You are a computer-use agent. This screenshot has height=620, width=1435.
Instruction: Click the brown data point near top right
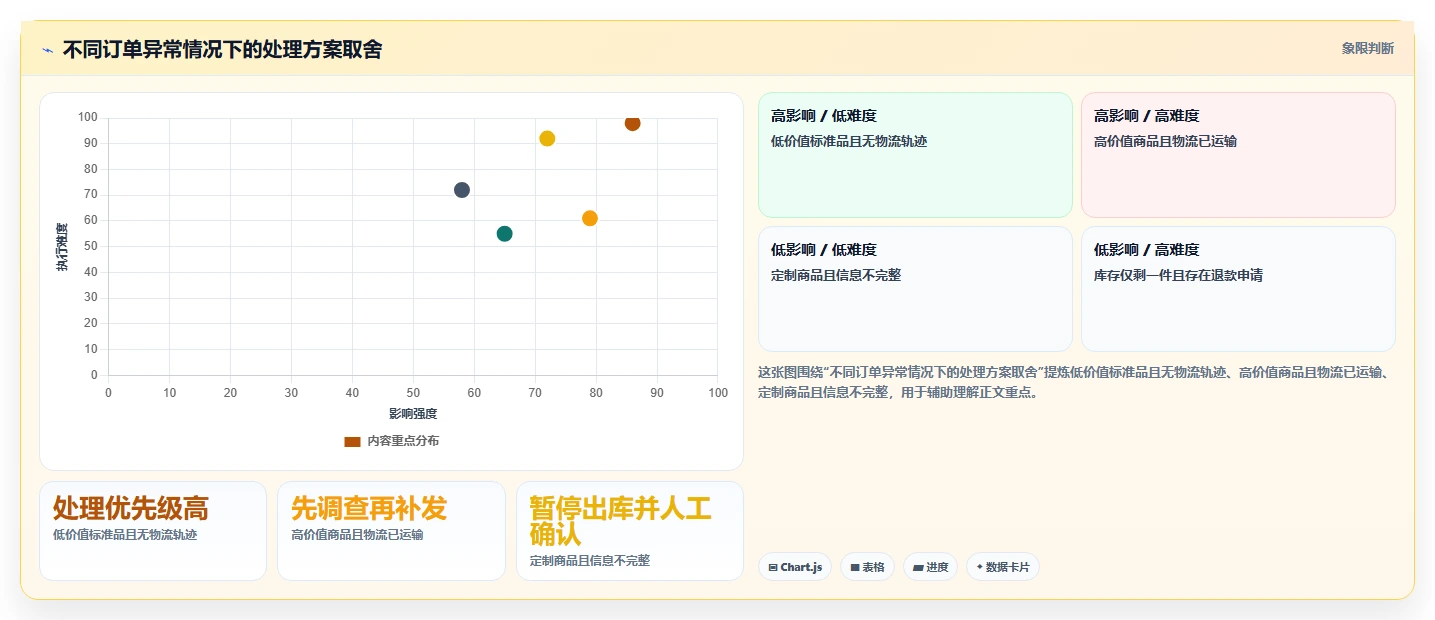pos(632,123)
